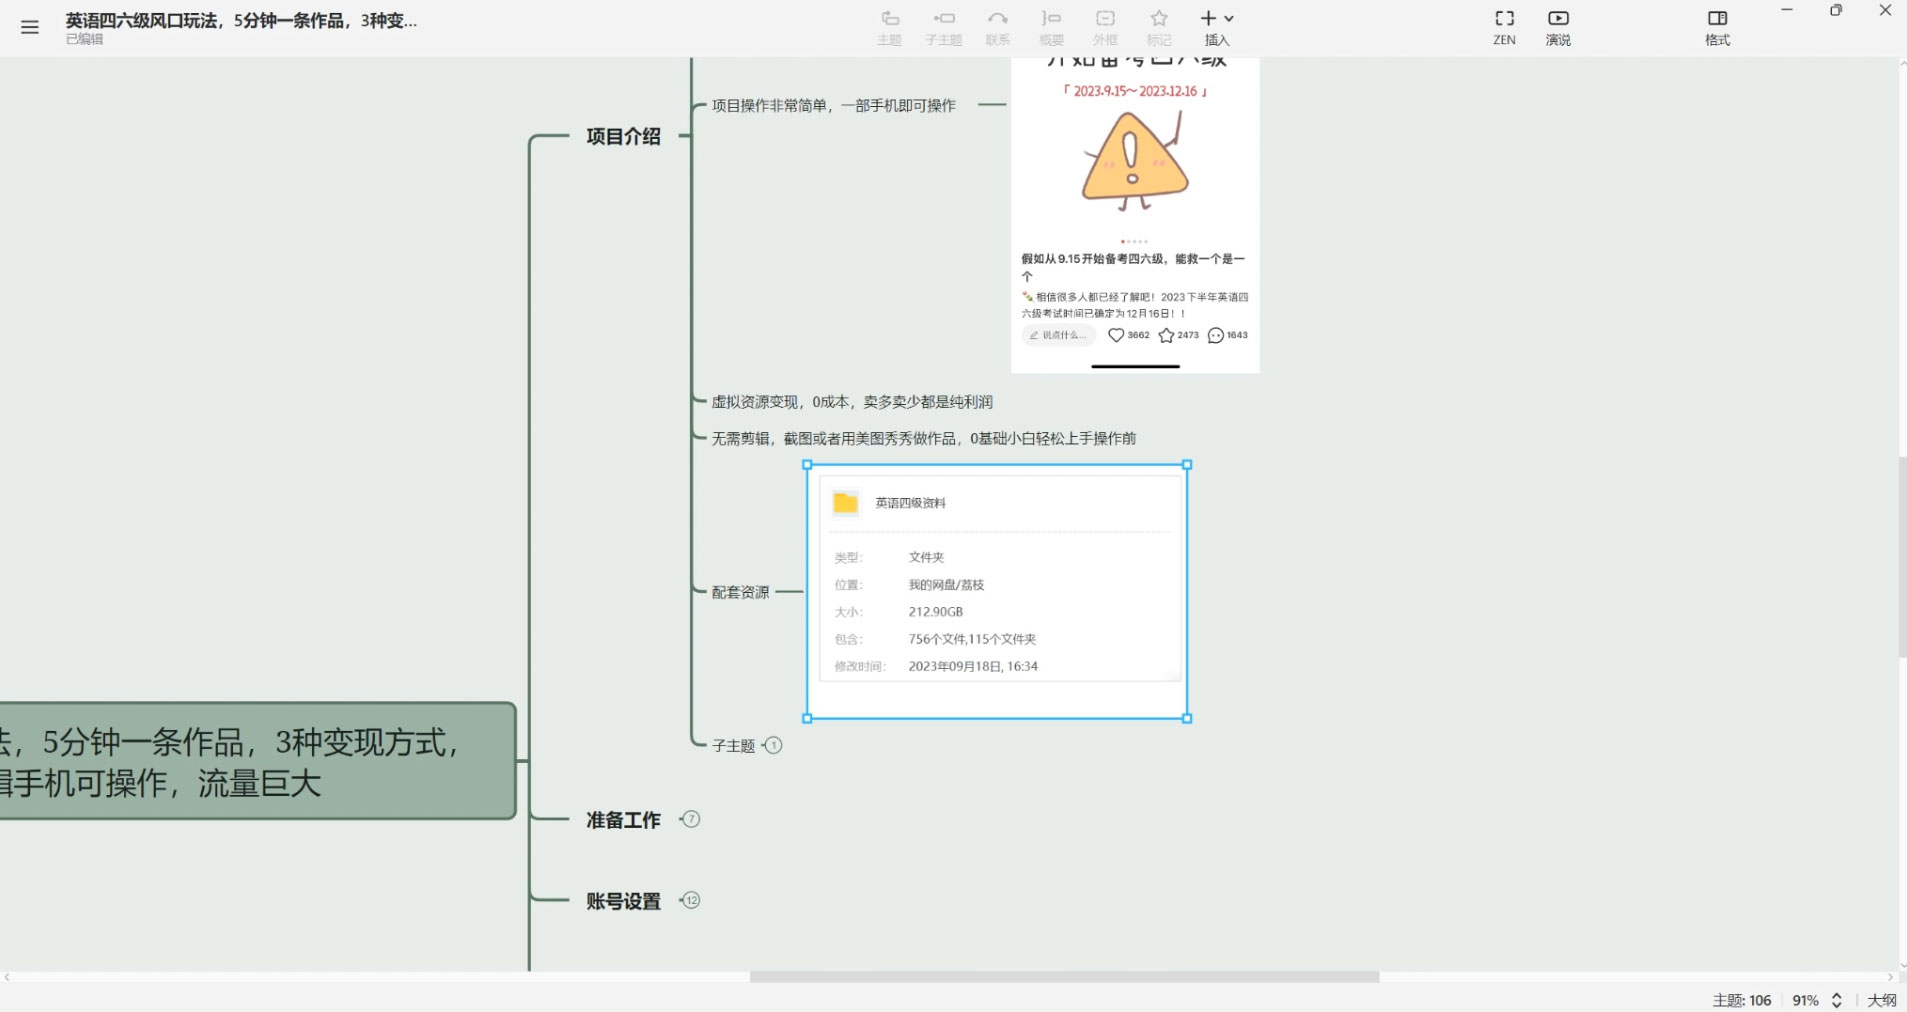Screen dimensions: 1907x1012
Task: Insert a new topic with the 主题 icon
Action: [888, 27]
